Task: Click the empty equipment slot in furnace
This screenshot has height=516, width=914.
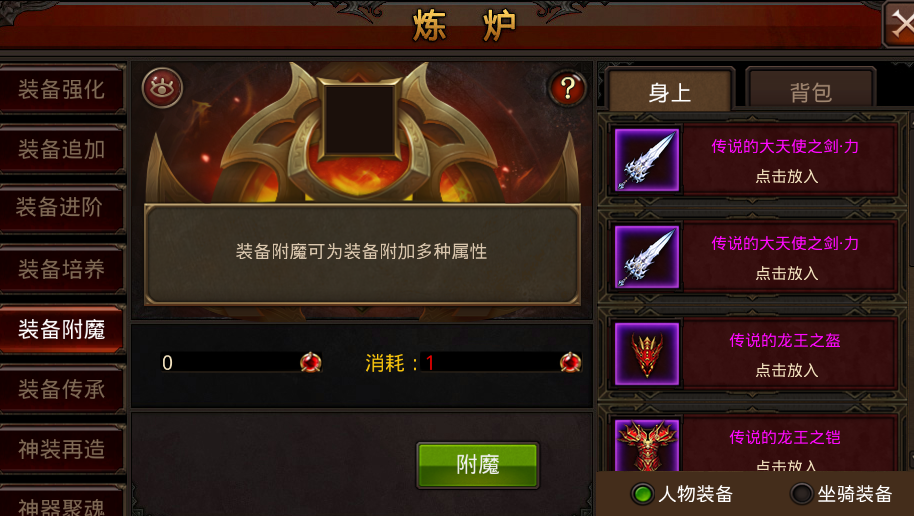Action: (x=359, y=119)
